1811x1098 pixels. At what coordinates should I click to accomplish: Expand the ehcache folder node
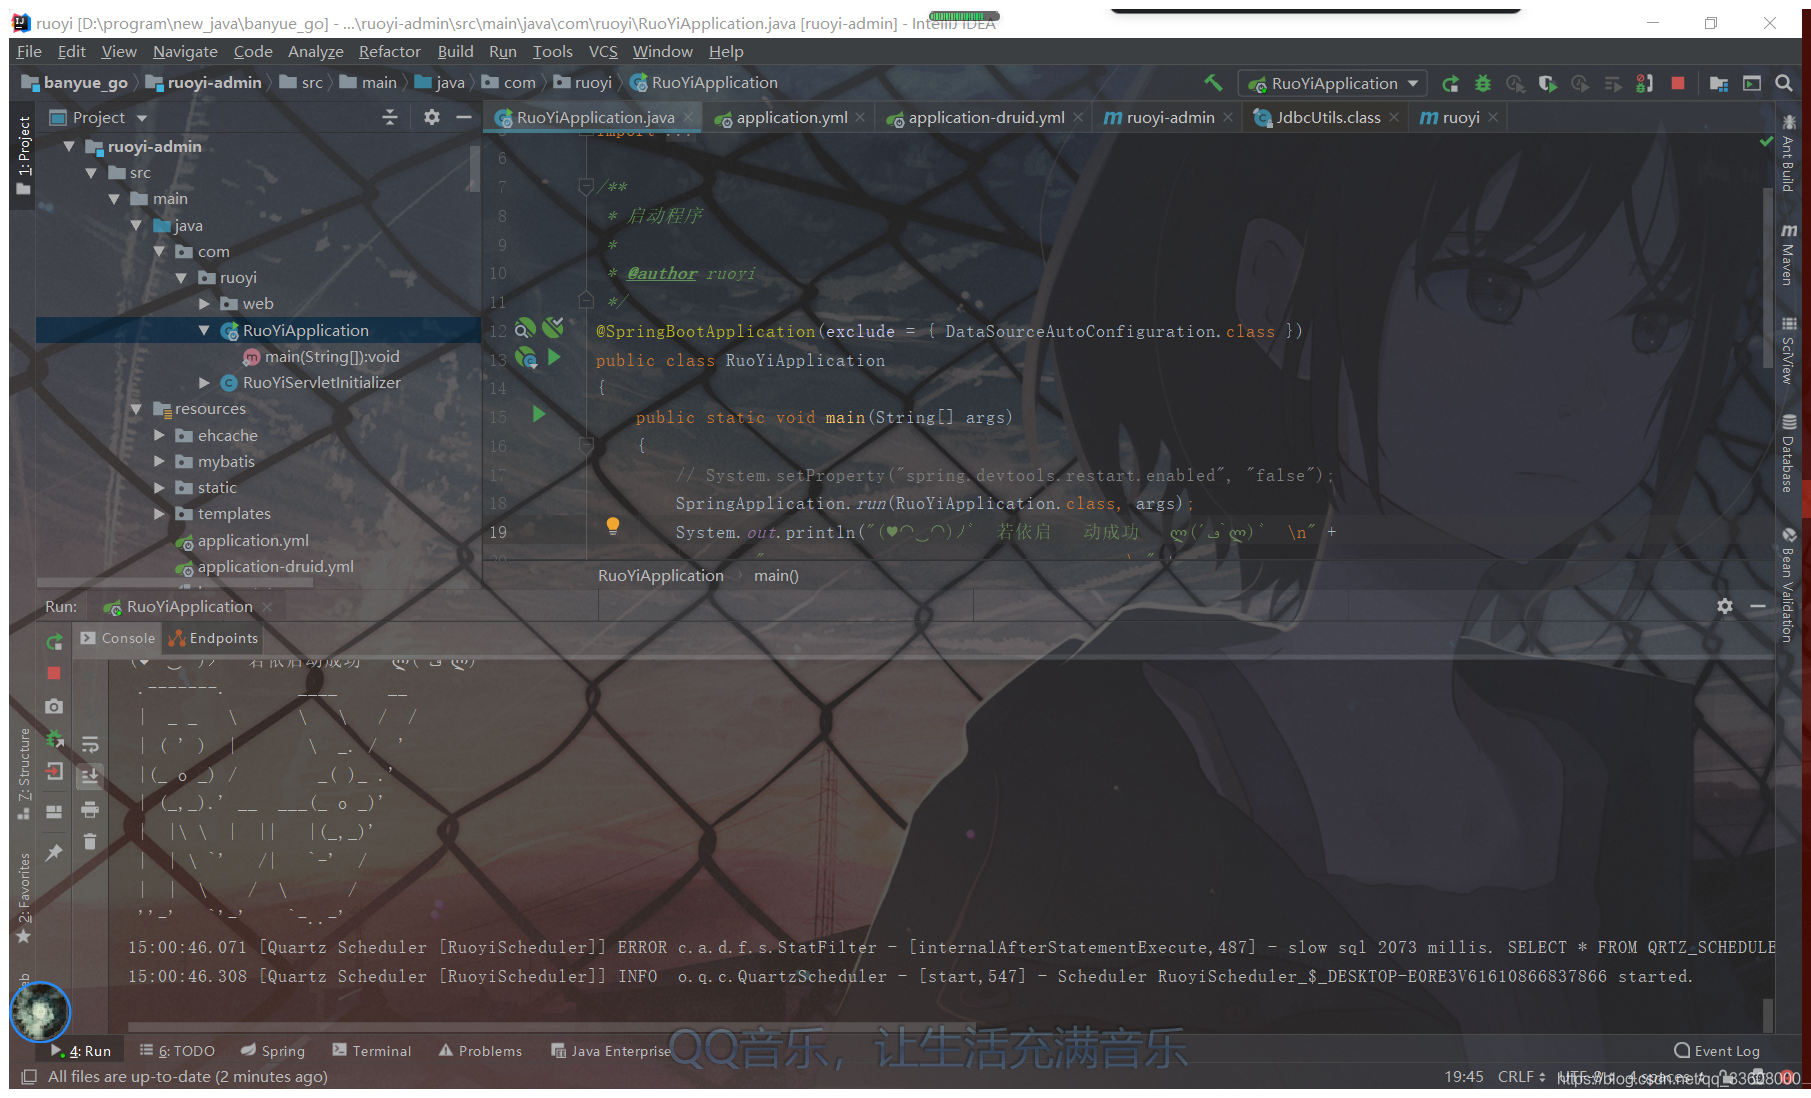click(159, 435)
